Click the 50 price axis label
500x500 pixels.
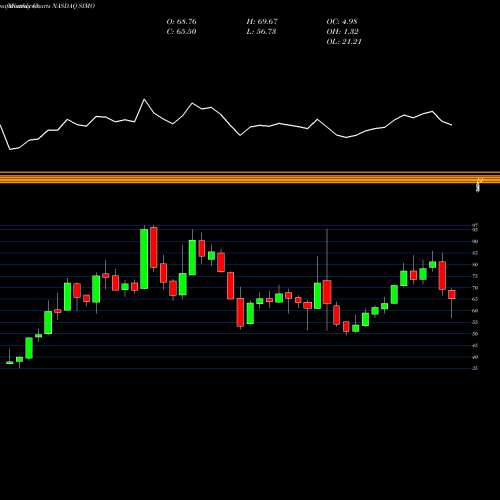coord(475,334)
